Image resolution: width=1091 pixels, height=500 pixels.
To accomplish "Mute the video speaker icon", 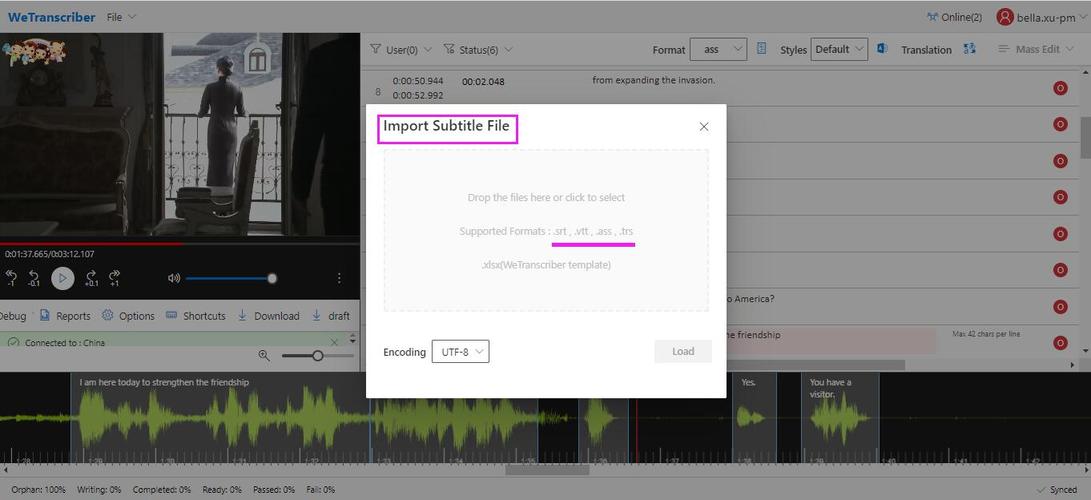I will click(174, 278).
